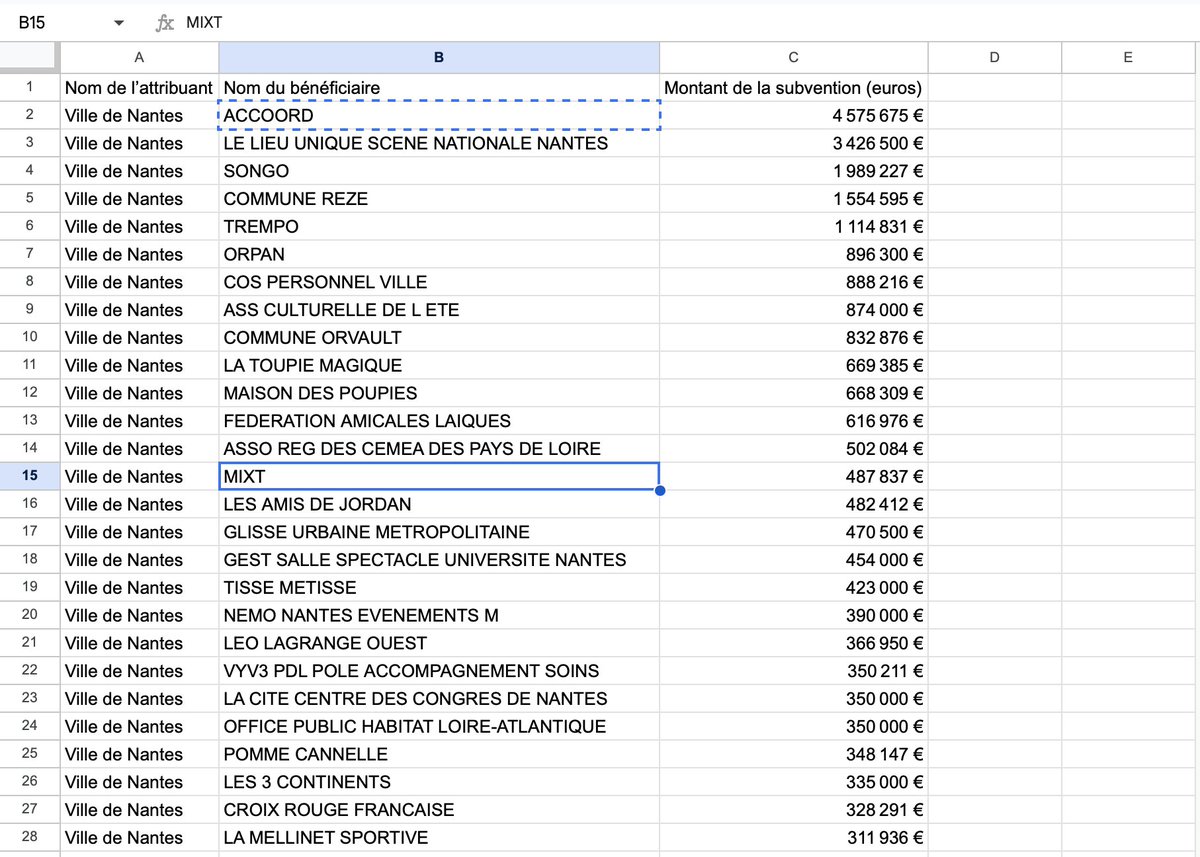This screenshot has width=1200, height=857.
Task: Select row 1 header
Action: coord(30,87)
